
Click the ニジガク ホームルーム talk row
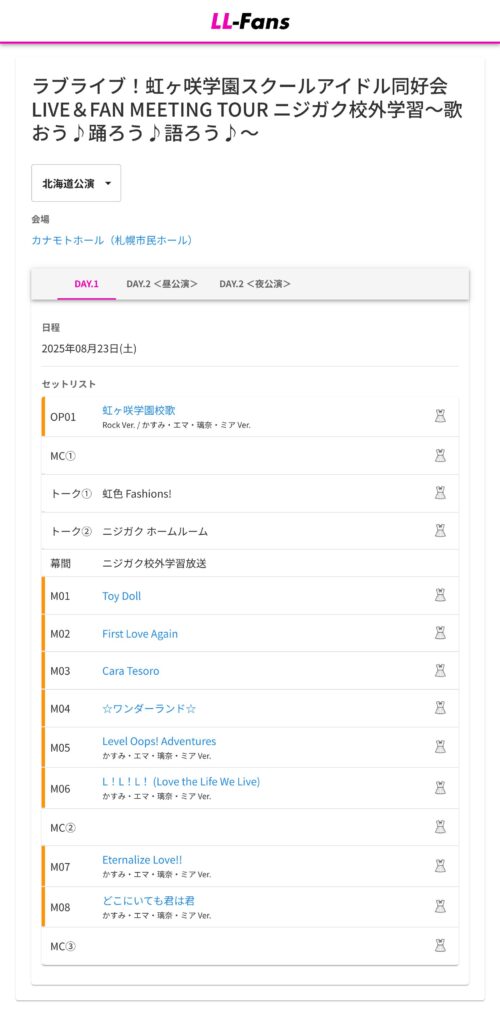click(250, 531)
